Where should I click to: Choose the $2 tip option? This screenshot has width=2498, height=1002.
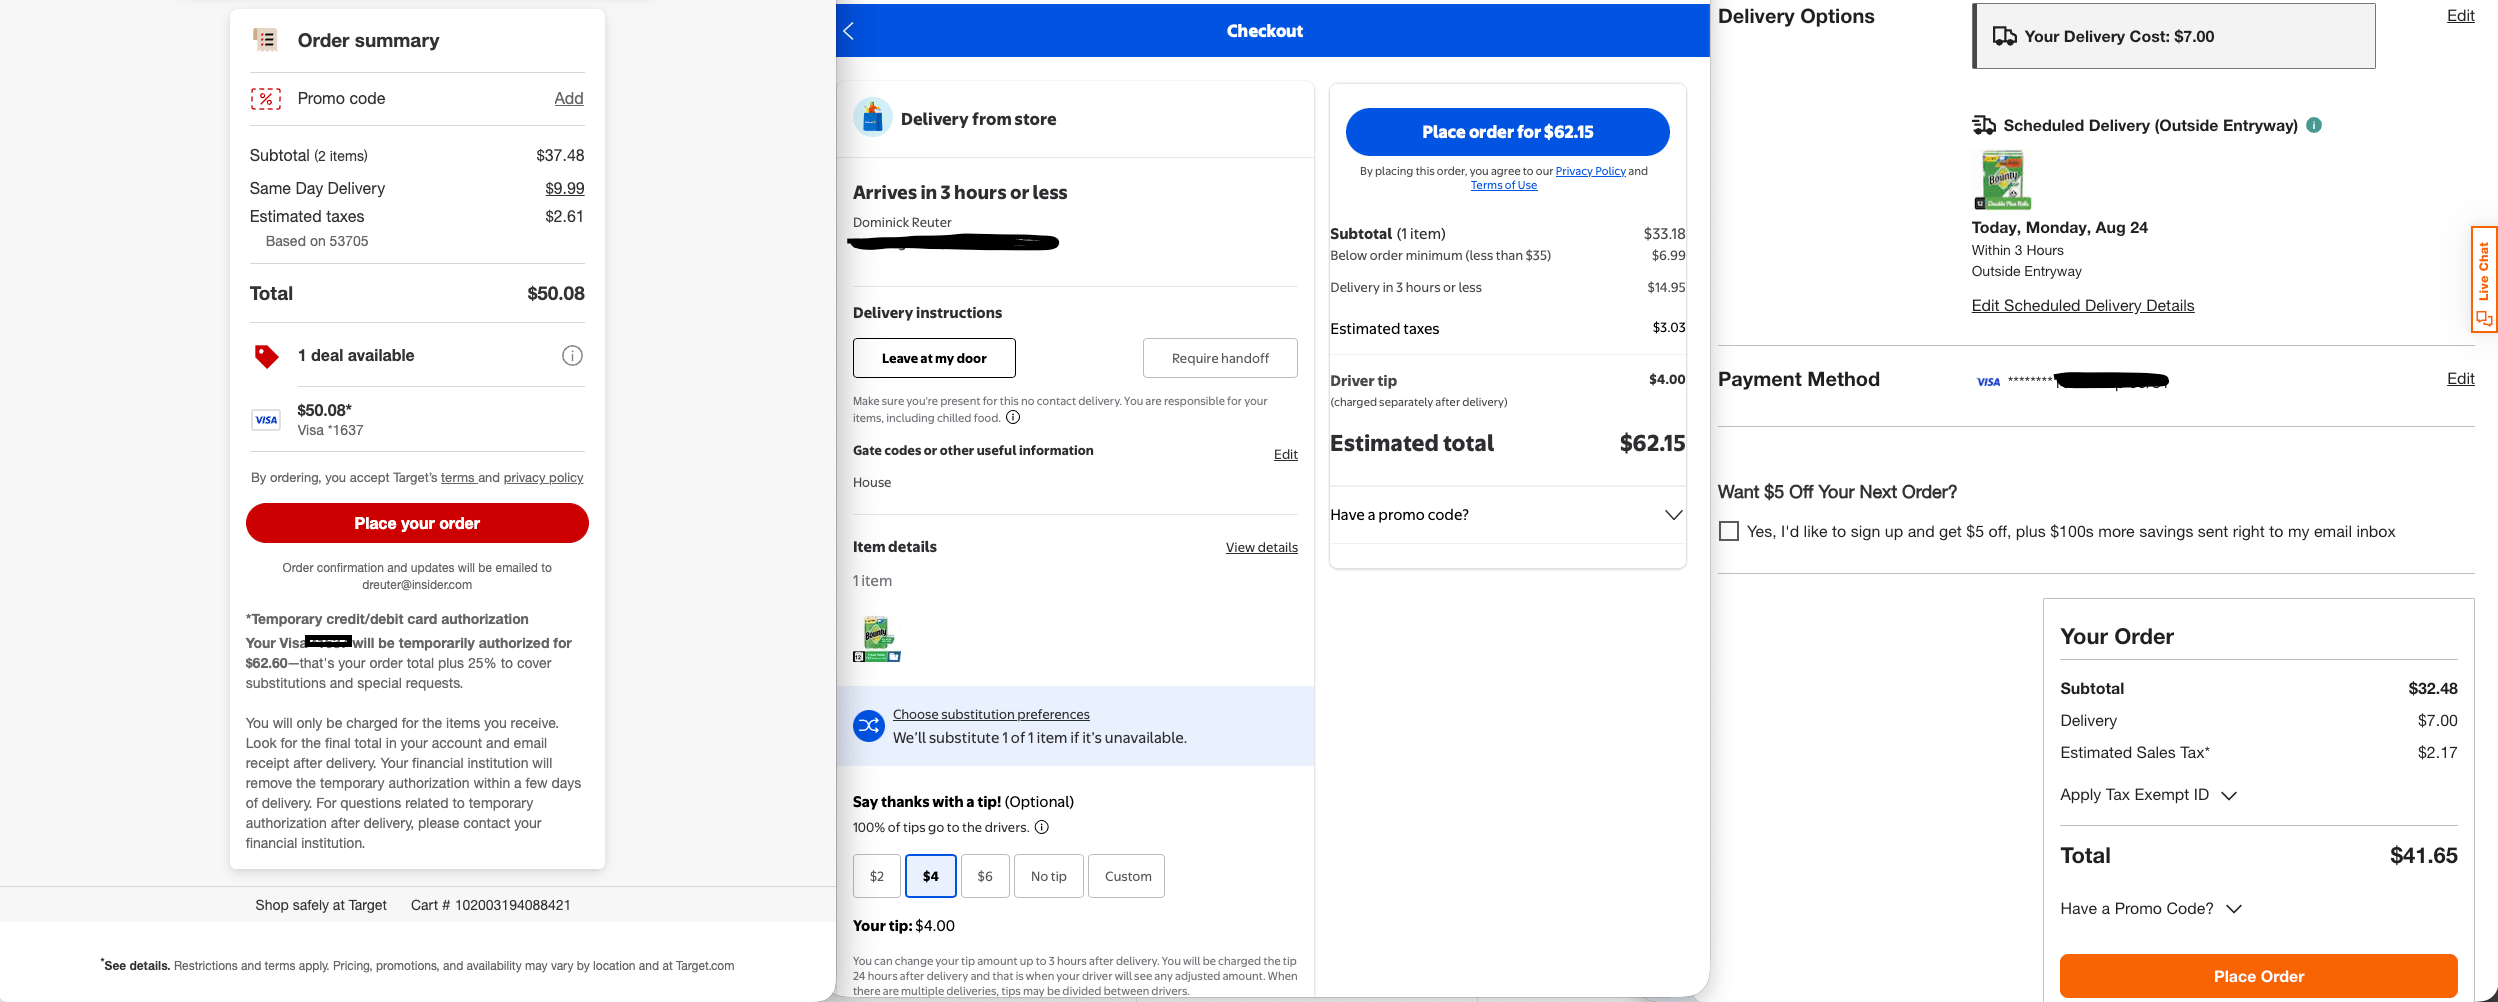877,876
